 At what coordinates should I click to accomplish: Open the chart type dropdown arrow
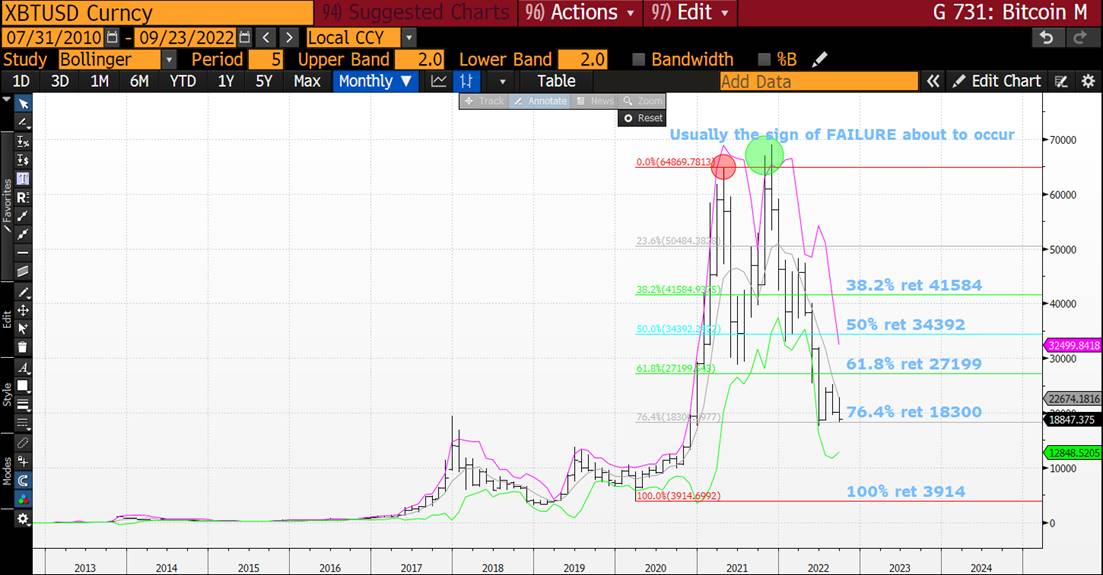pos(502,82)
